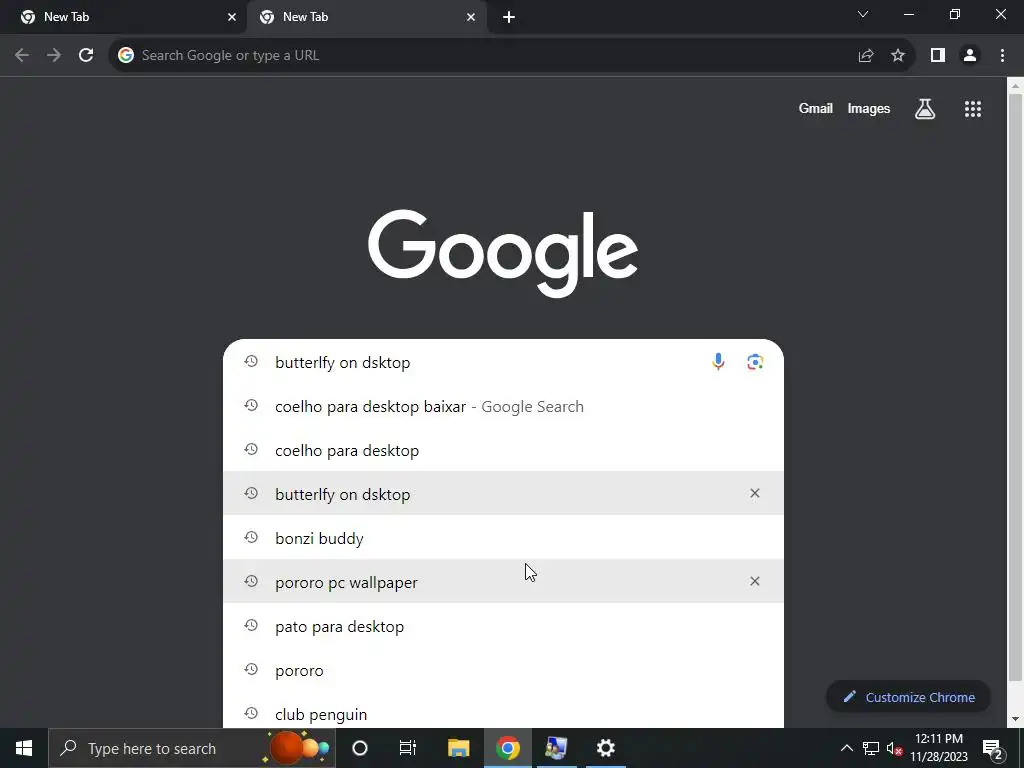Open the Chrome side panel

point(938,56)
